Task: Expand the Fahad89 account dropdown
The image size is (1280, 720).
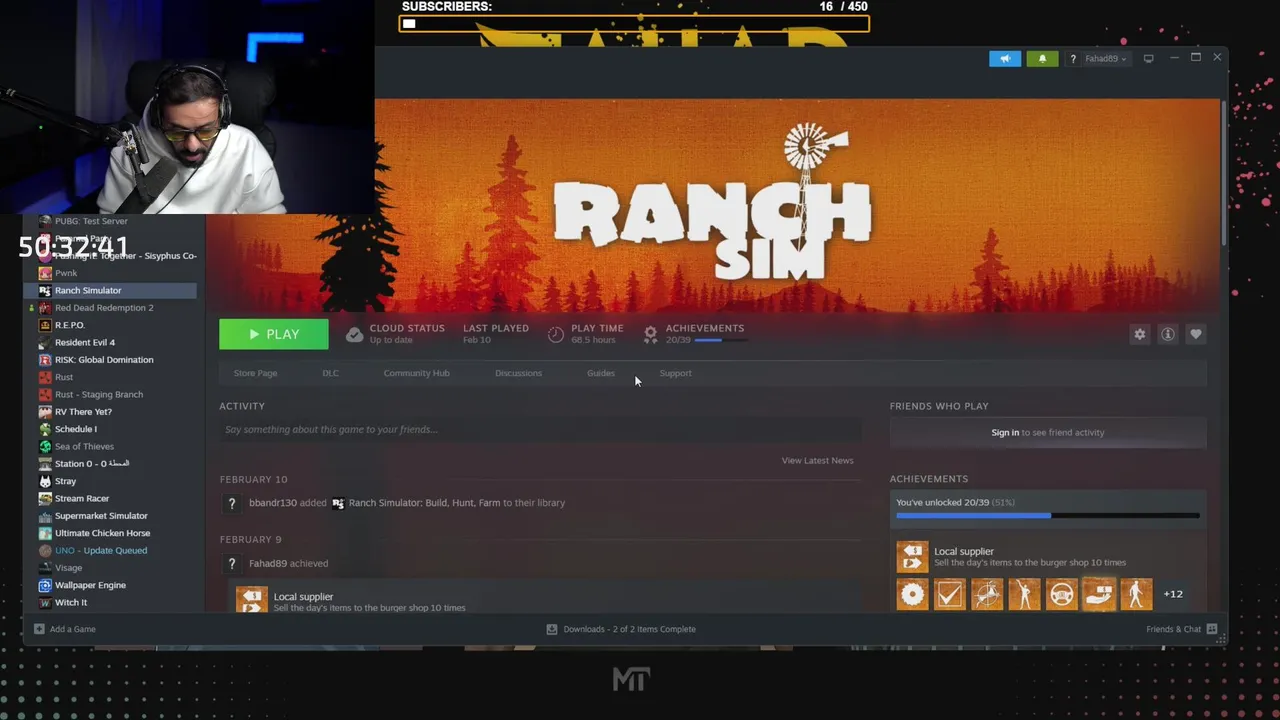Action: 1105,59
